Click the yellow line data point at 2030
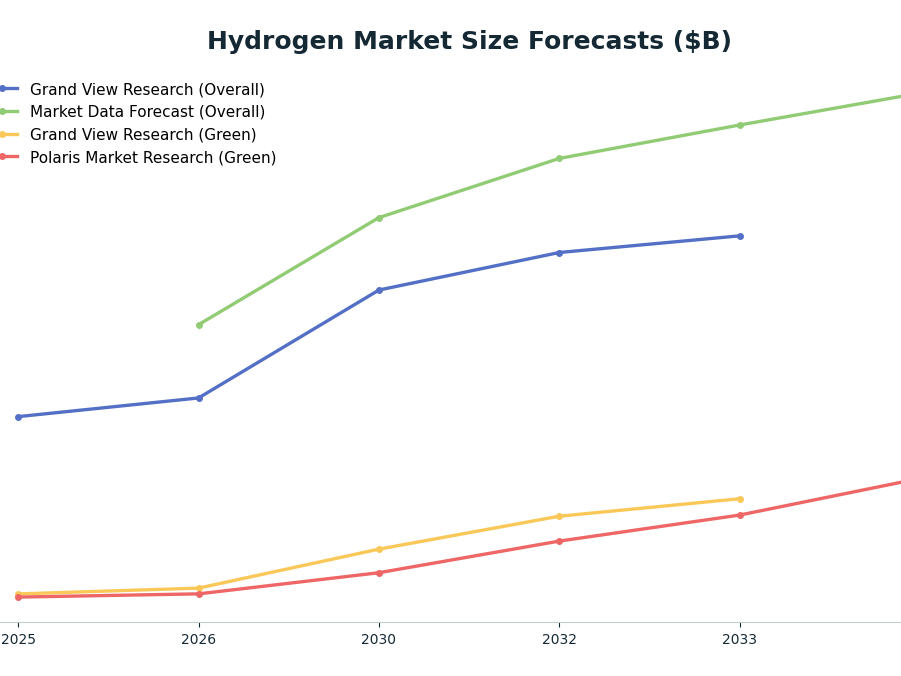 click(379, 549)
